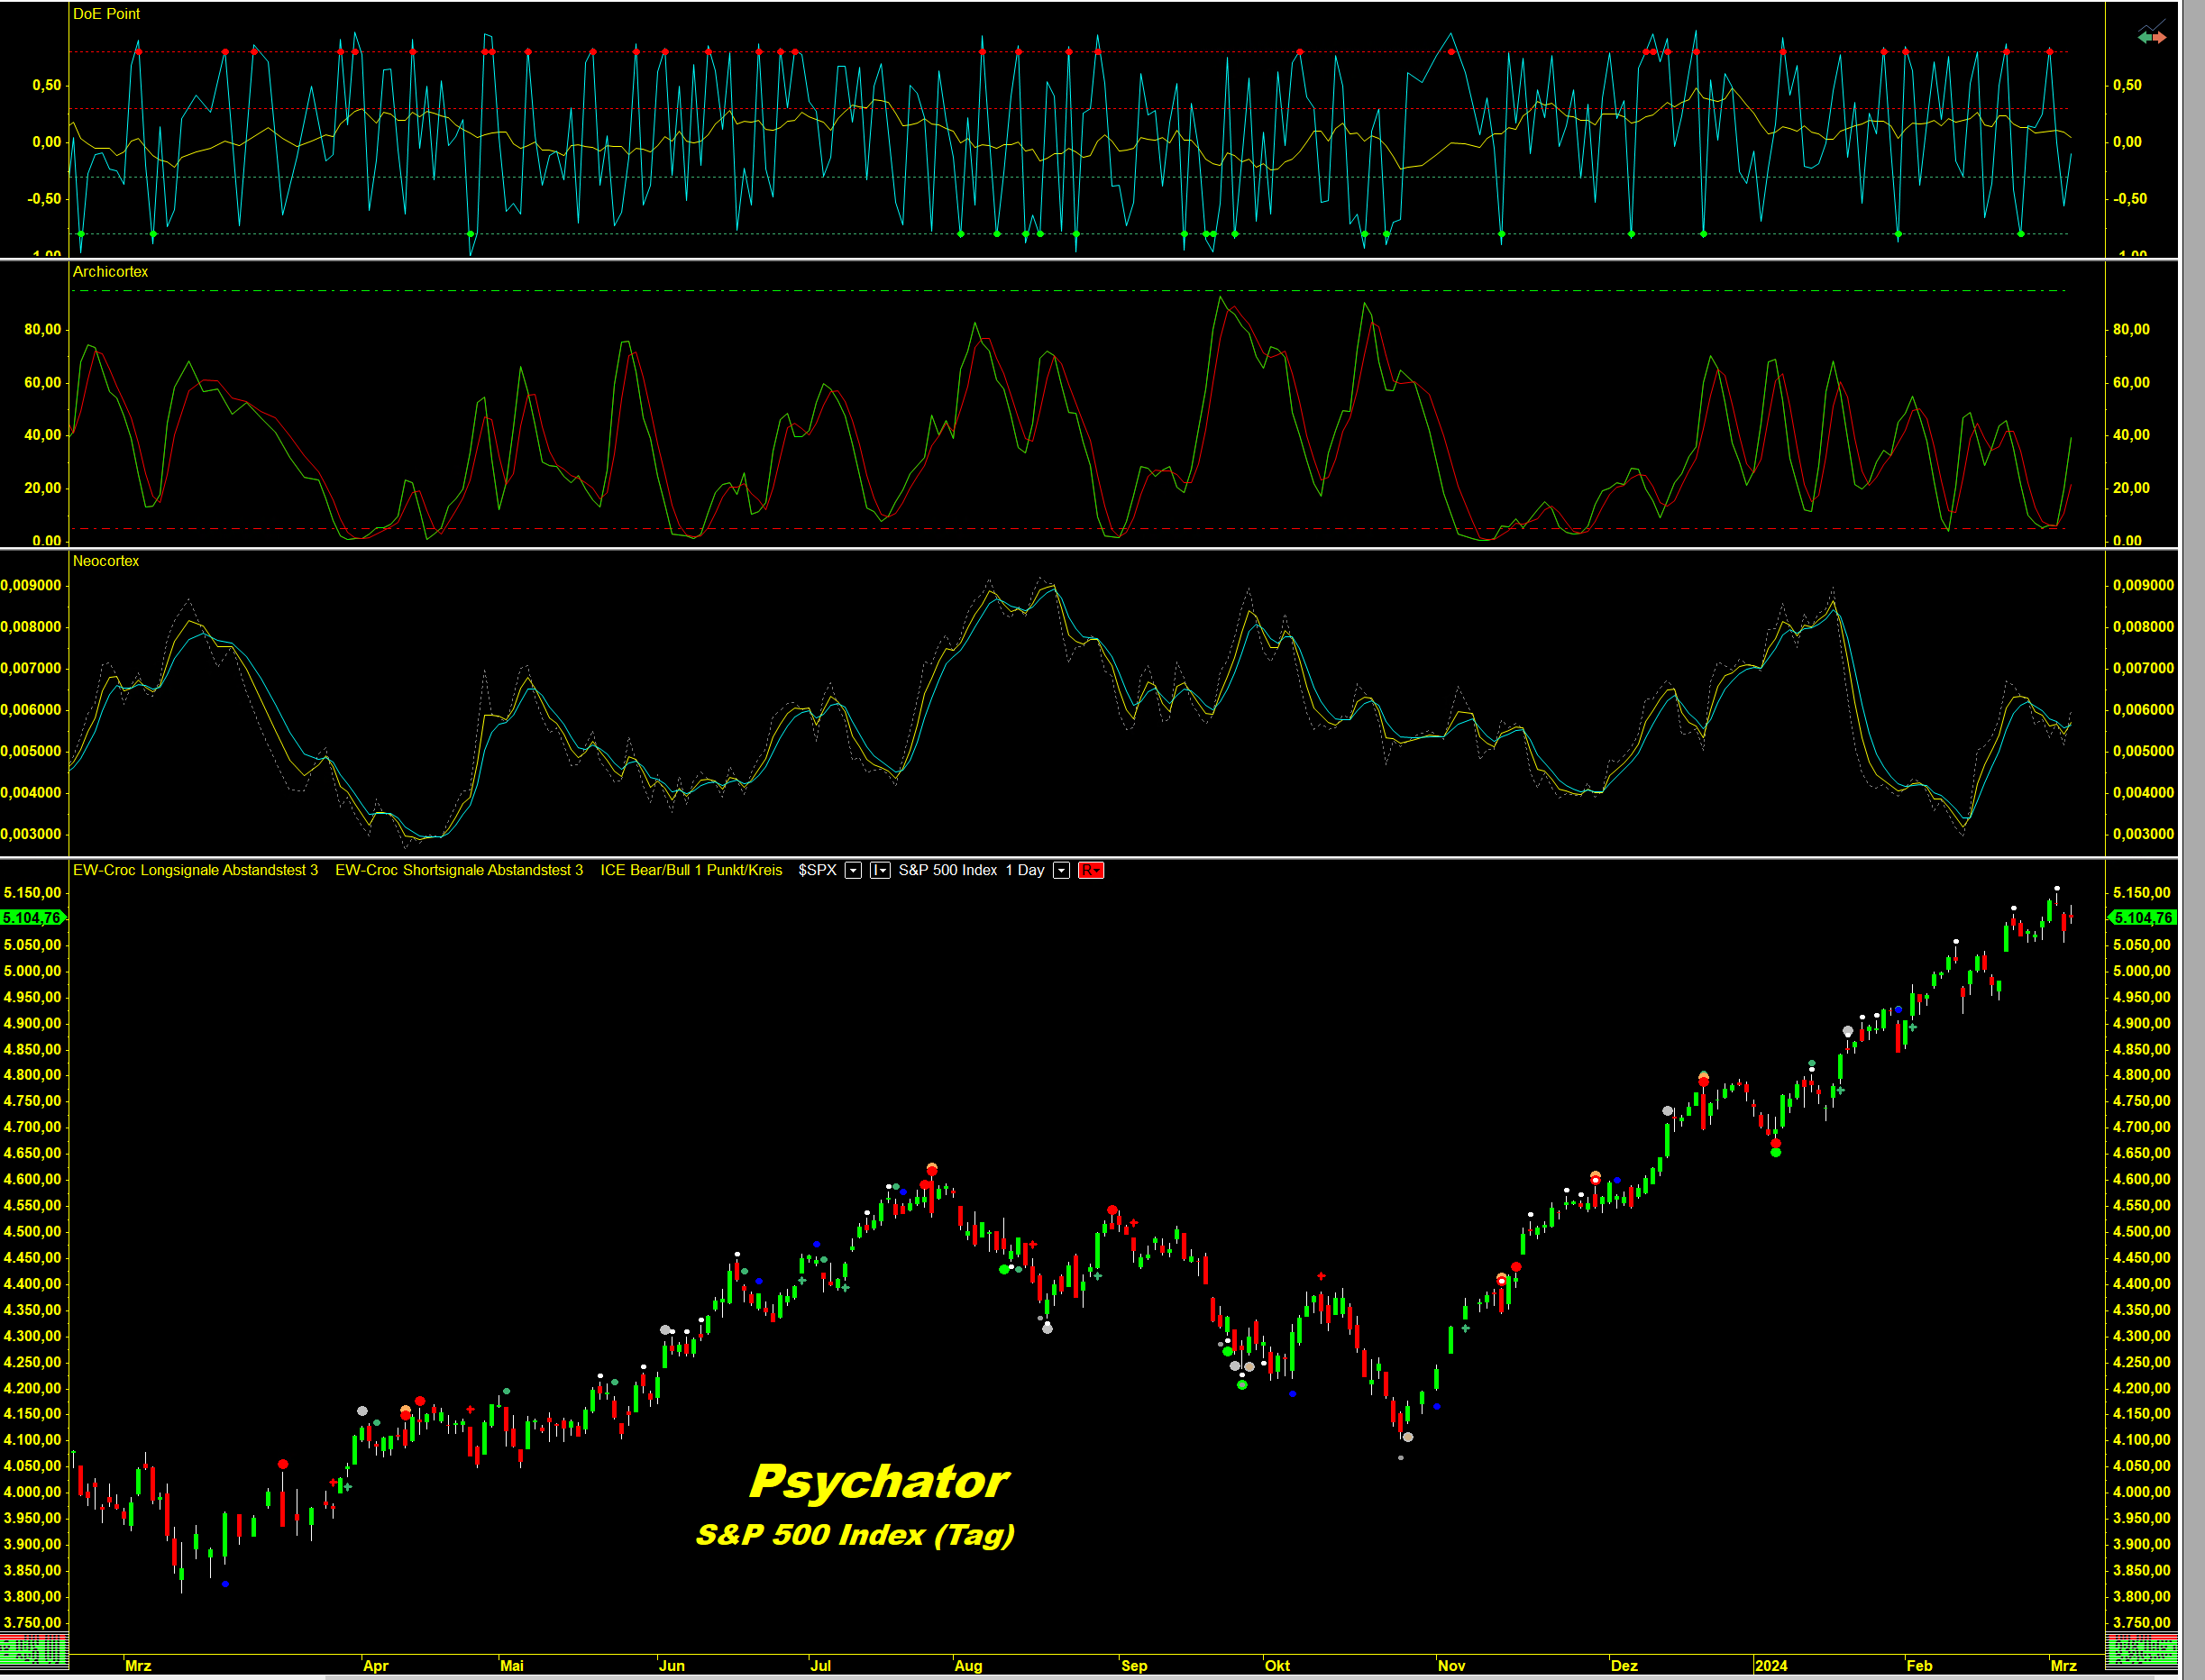Click the green 5.104,76 price tag on right axis

tap(2142, 917)
